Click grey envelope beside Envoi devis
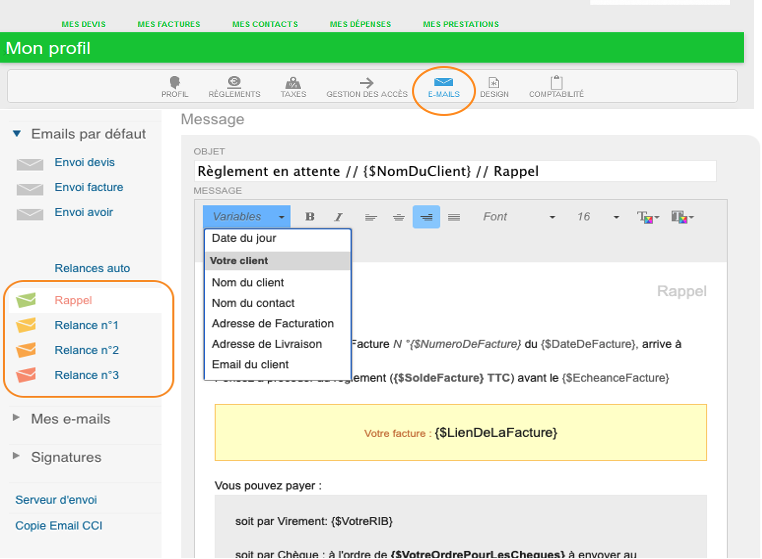 click(x=30, y=164)
